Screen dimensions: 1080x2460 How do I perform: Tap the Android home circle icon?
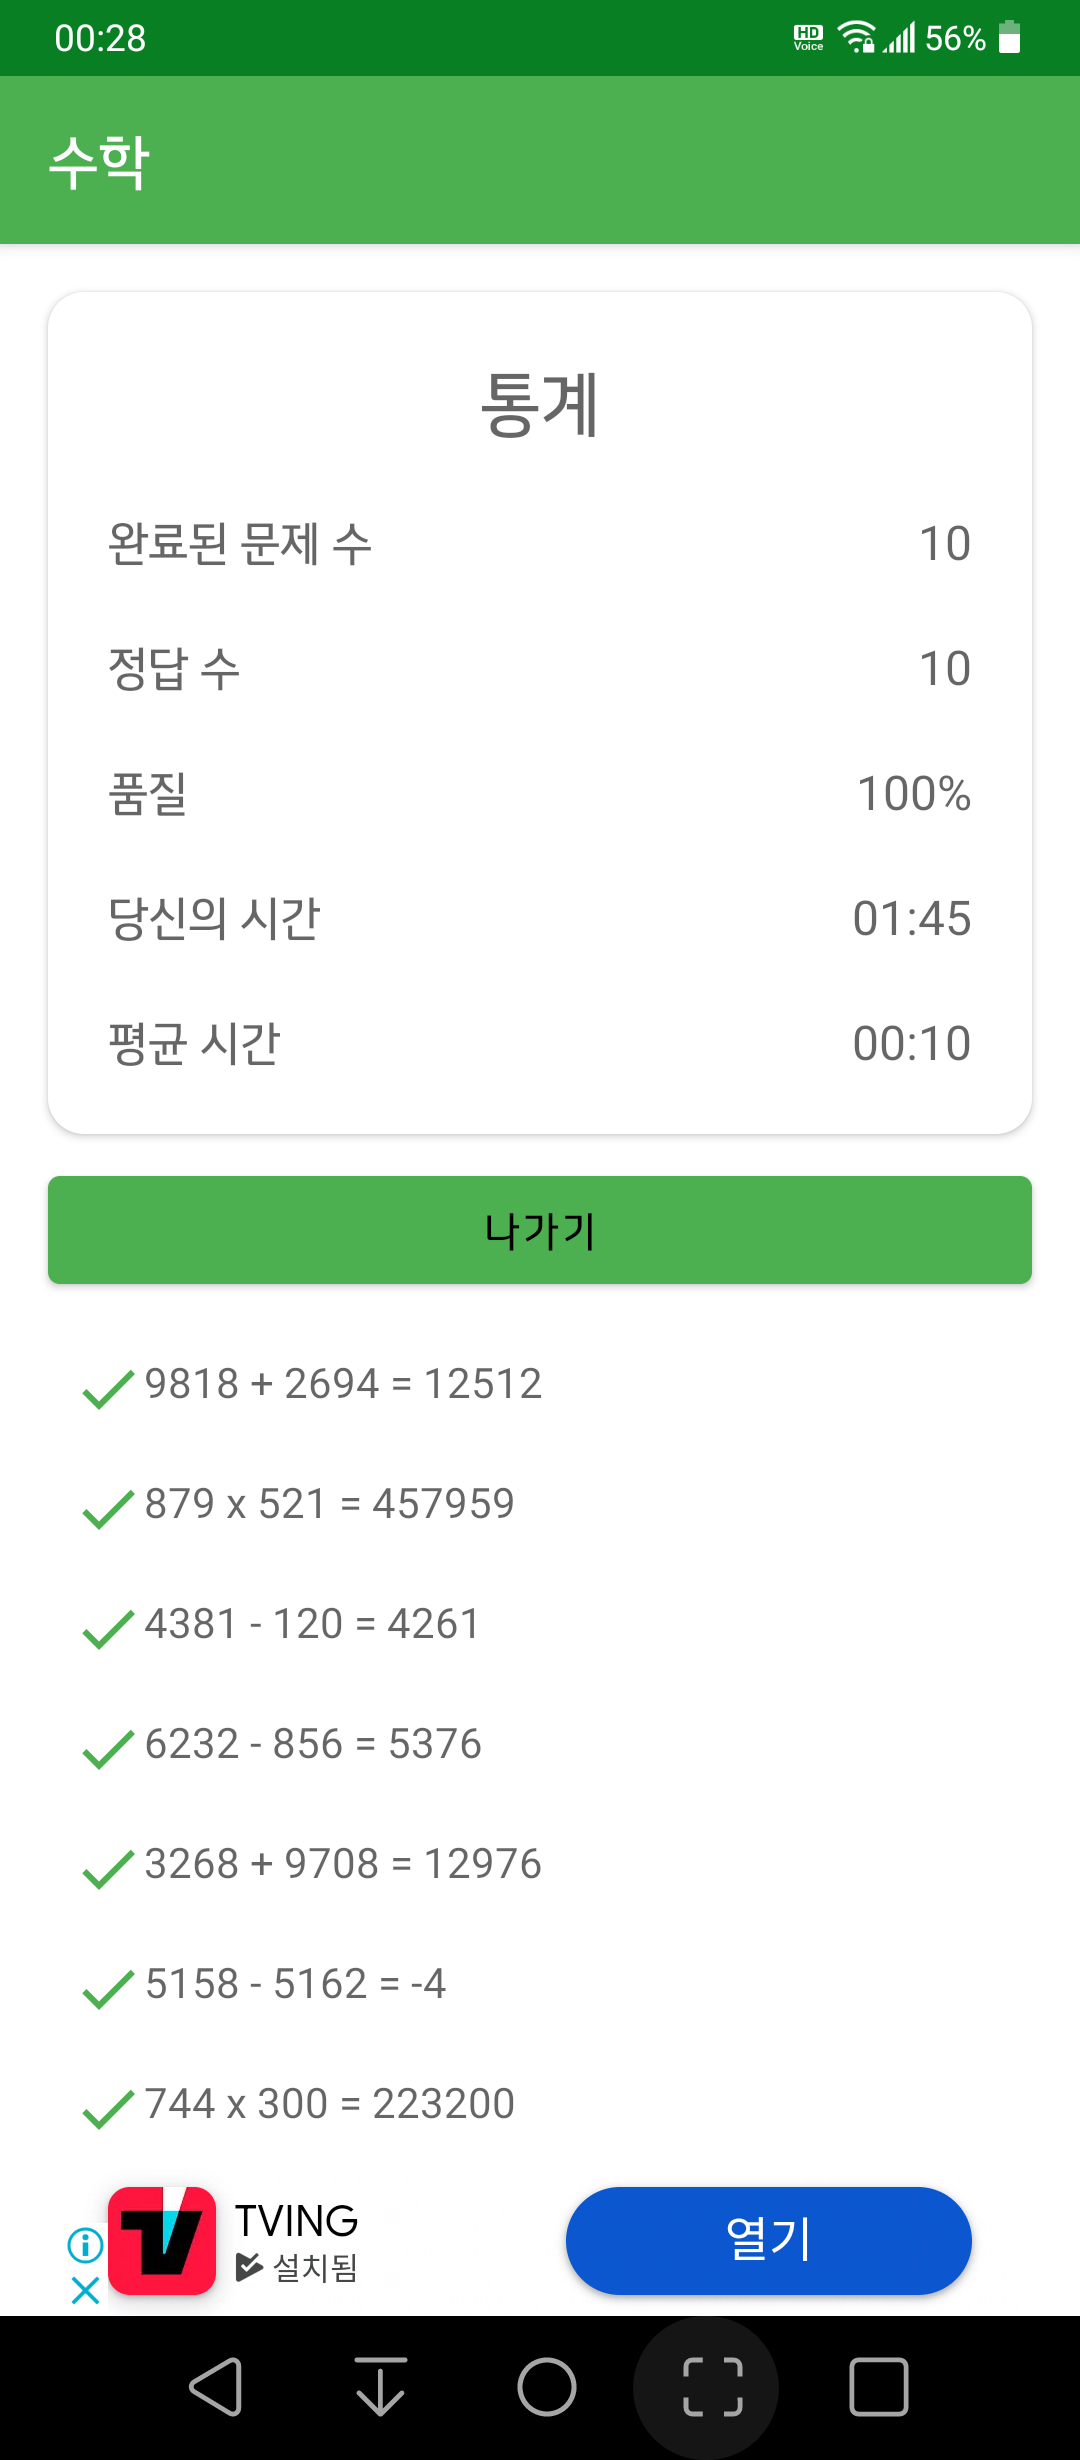click(547, 2387)
